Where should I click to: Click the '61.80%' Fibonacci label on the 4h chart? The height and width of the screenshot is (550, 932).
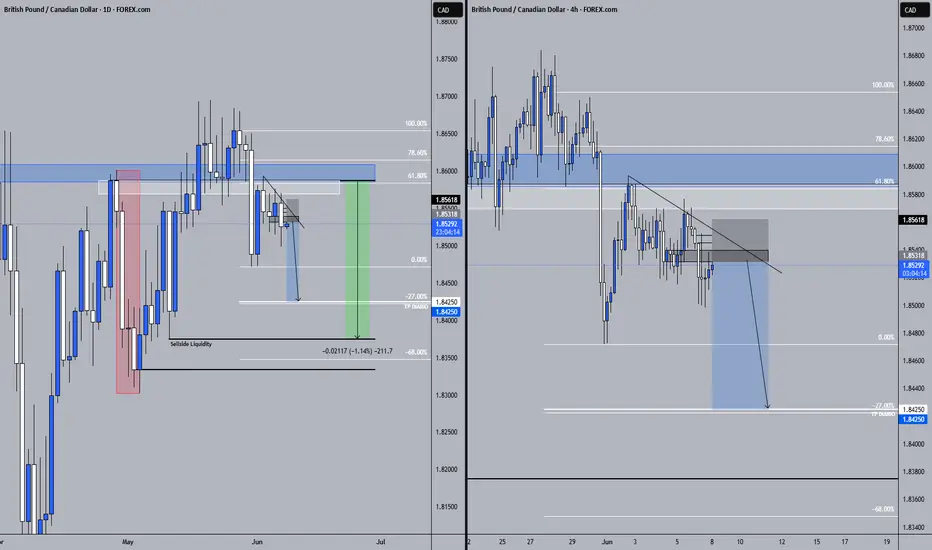click(884, 181)
